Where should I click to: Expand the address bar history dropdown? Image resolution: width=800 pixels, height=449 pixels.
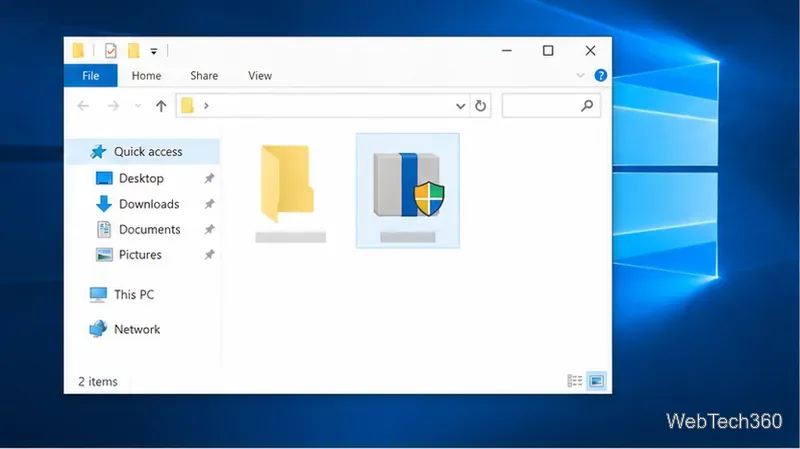(x=460, y=106)
